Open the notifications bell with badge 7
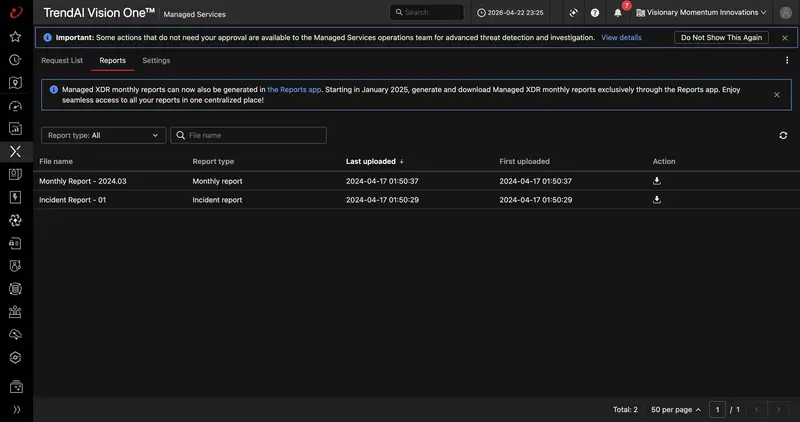800x422 pixels. [618, 12]
